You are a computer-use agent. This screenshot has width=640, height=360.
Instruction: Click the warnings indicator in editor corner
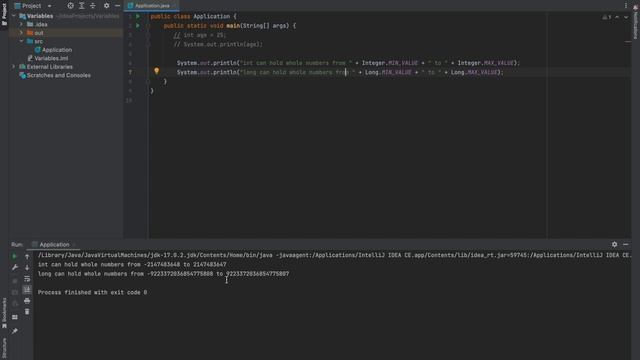coord(607,17)
